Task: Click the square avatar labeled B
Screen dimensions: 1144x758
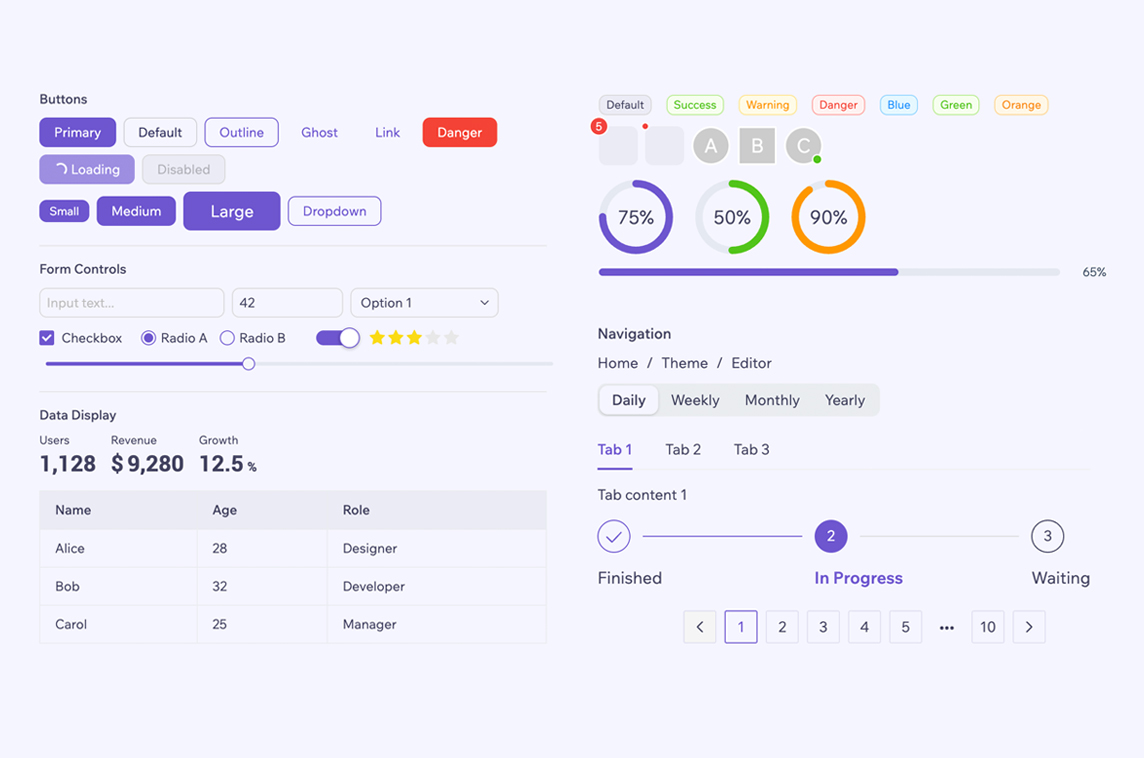Action: (757, 146)
